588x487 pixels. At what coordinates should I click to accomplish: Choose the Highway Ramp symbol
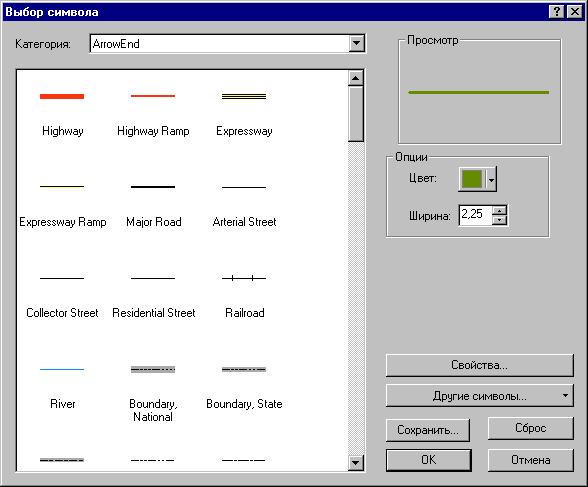pos(153,112)
